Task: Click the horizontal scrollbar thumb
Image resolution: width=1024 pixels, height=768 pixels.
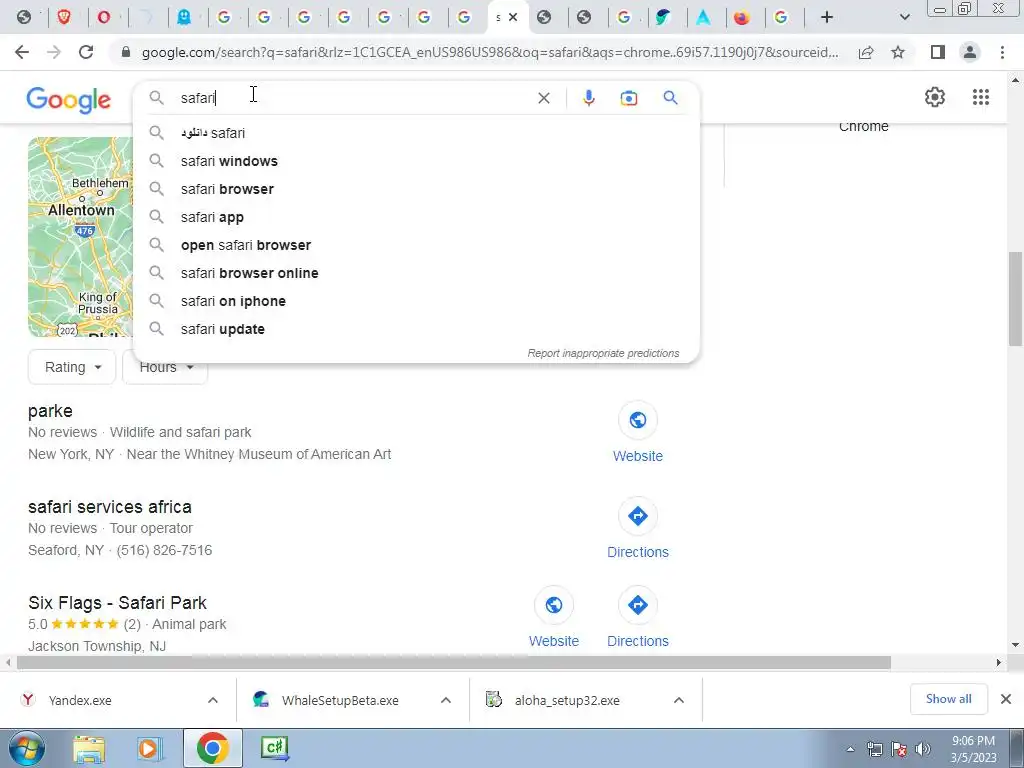Action: [x=454, y=663]
